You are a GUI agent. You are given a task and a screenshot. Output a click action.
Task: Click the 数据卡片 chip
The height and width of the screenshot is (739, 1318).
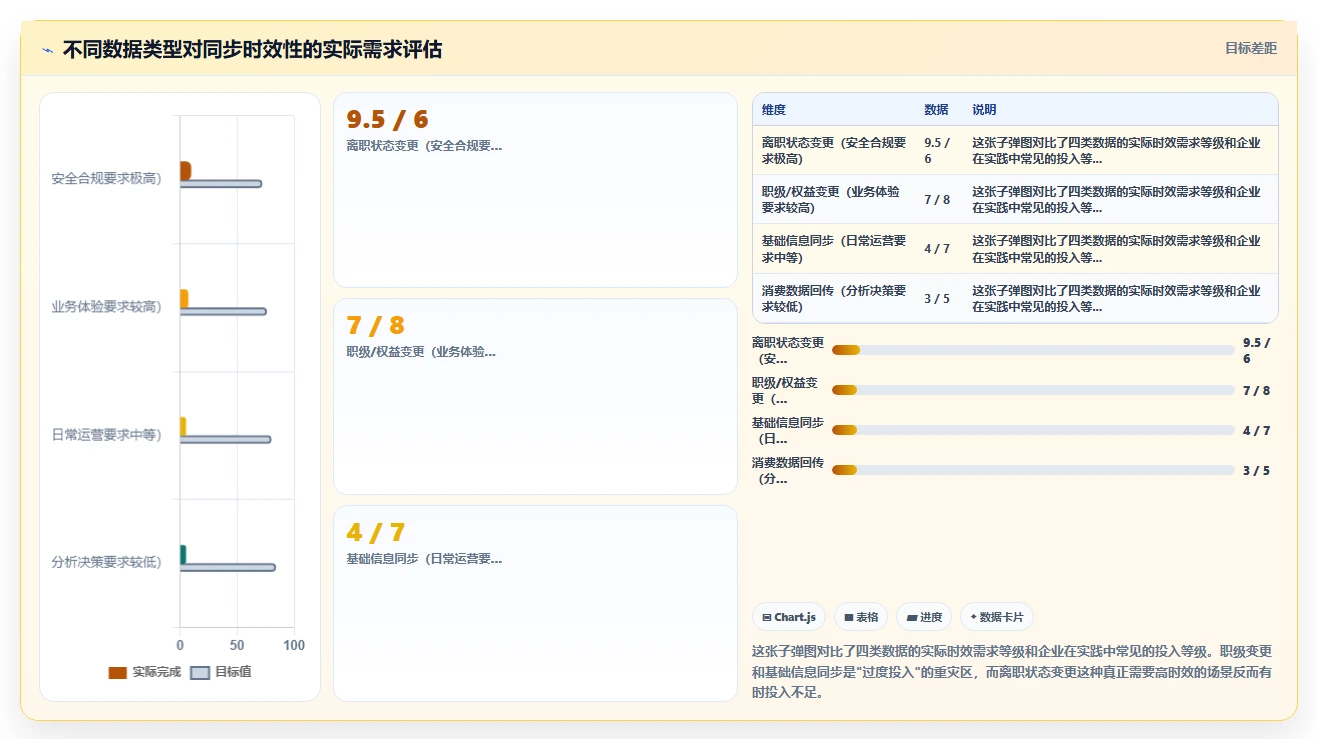(x=997, y=617)
